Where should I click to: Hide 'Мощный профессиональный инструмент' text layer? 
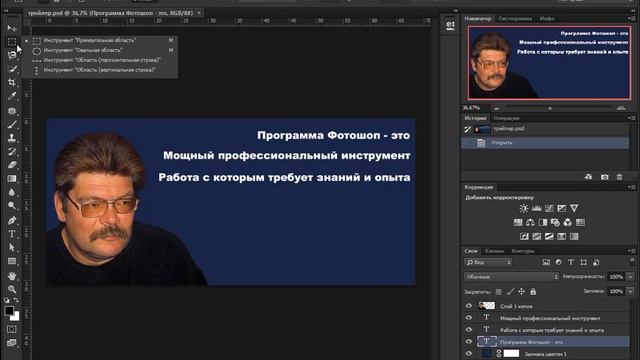[x=469, y=318]
